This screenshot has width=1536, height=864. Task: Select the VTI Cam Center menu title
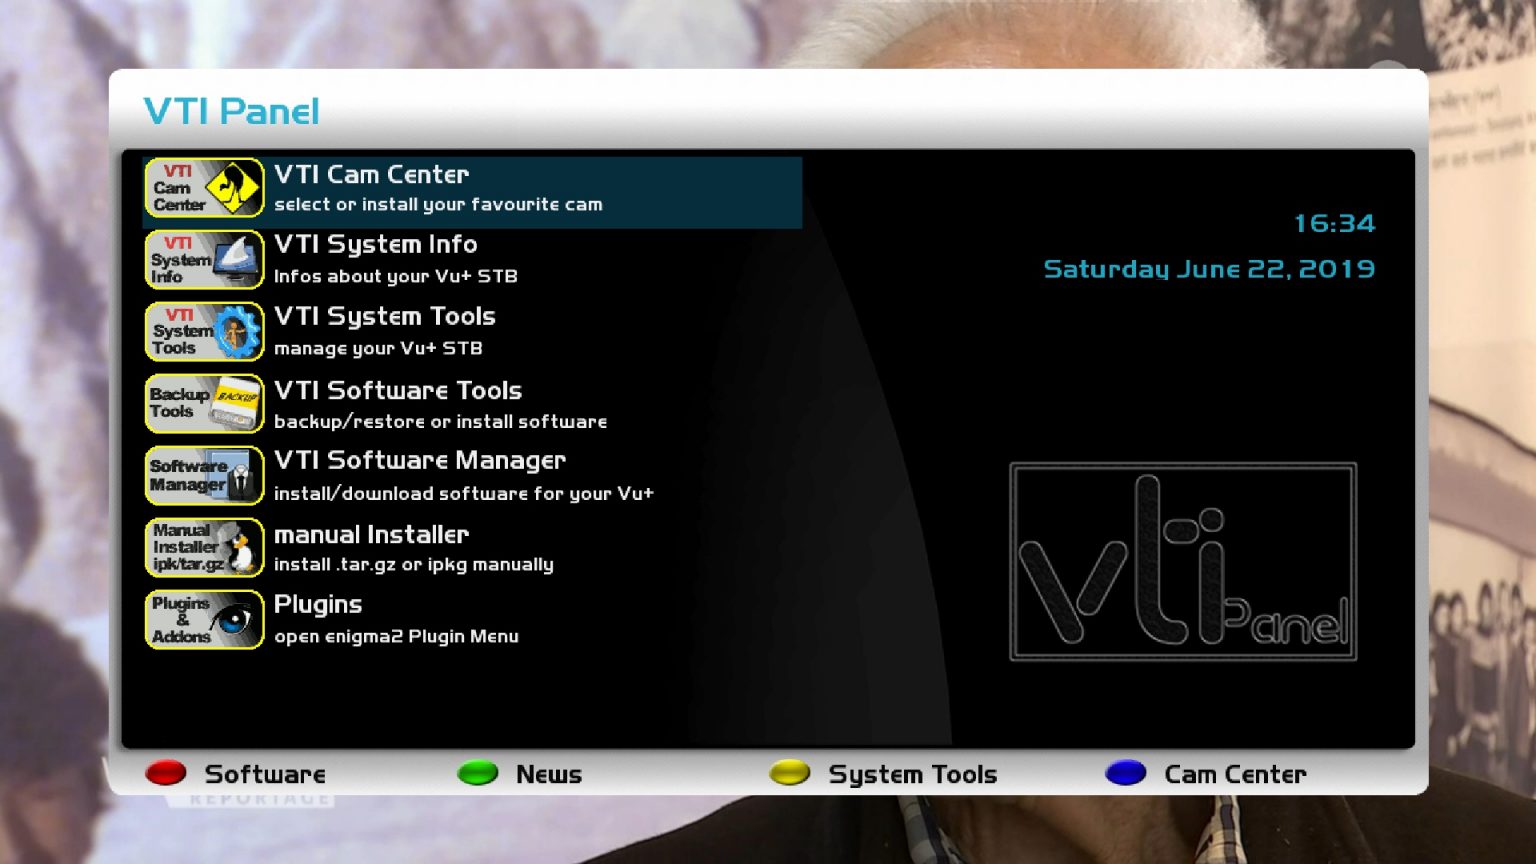pos(371,174)
